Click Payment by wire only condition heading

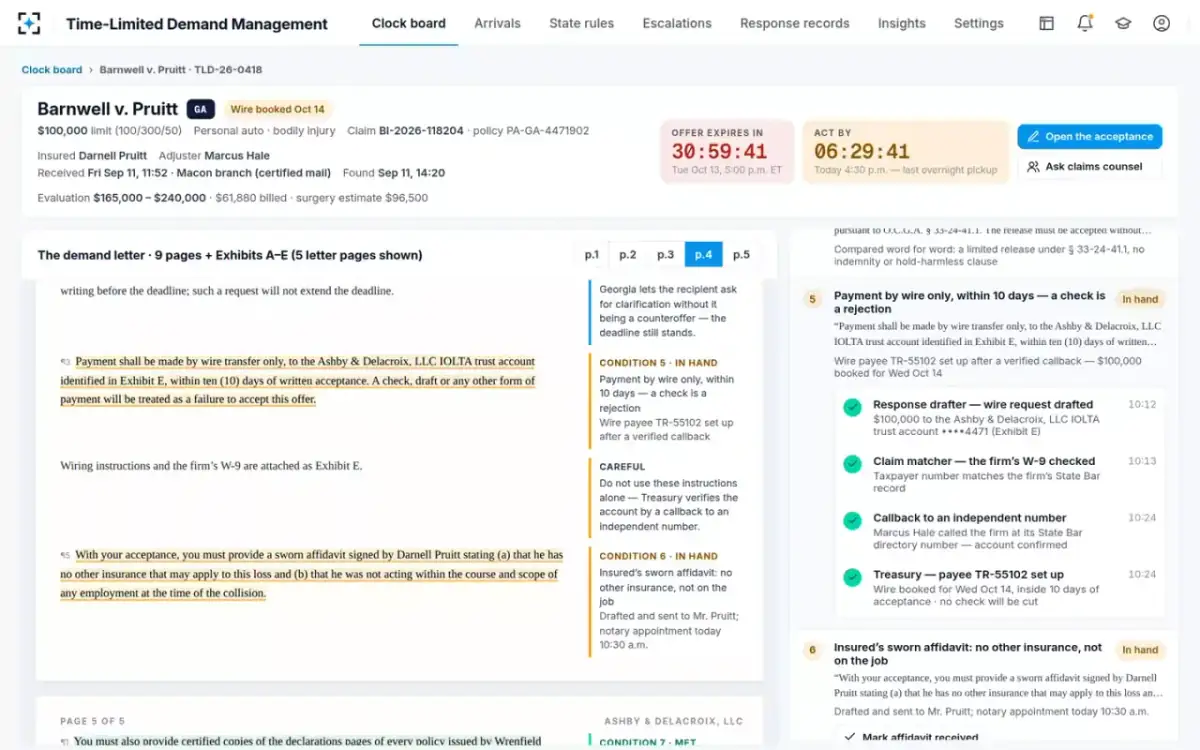[x=970, y=302]
